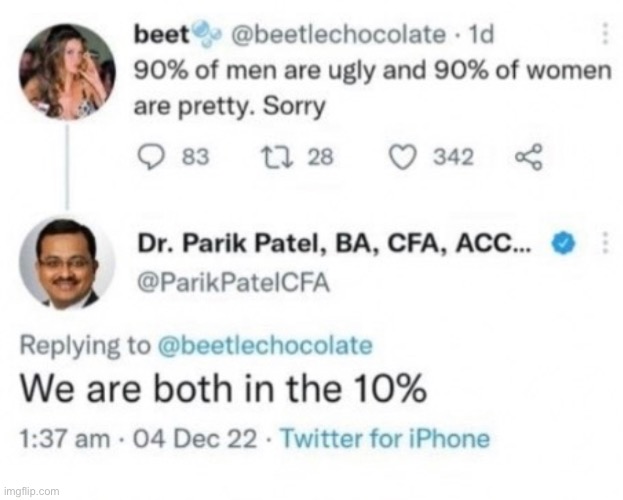Click the Twitter for iPhone link
The image size is (623, 500).
tap(385, 439)
